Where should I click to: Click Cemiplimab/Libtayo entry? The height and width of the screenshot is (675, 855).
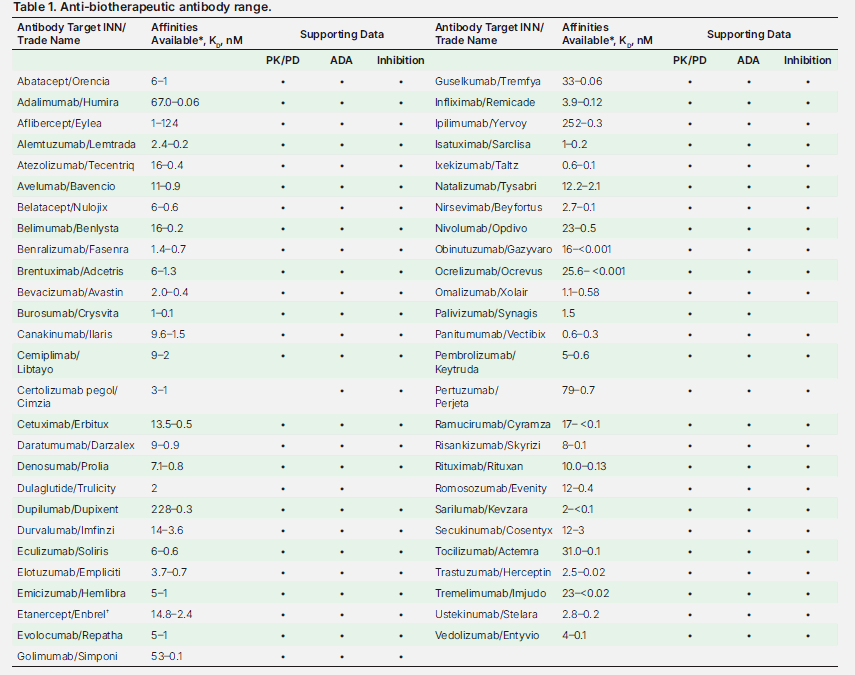(x=49, y=362)
